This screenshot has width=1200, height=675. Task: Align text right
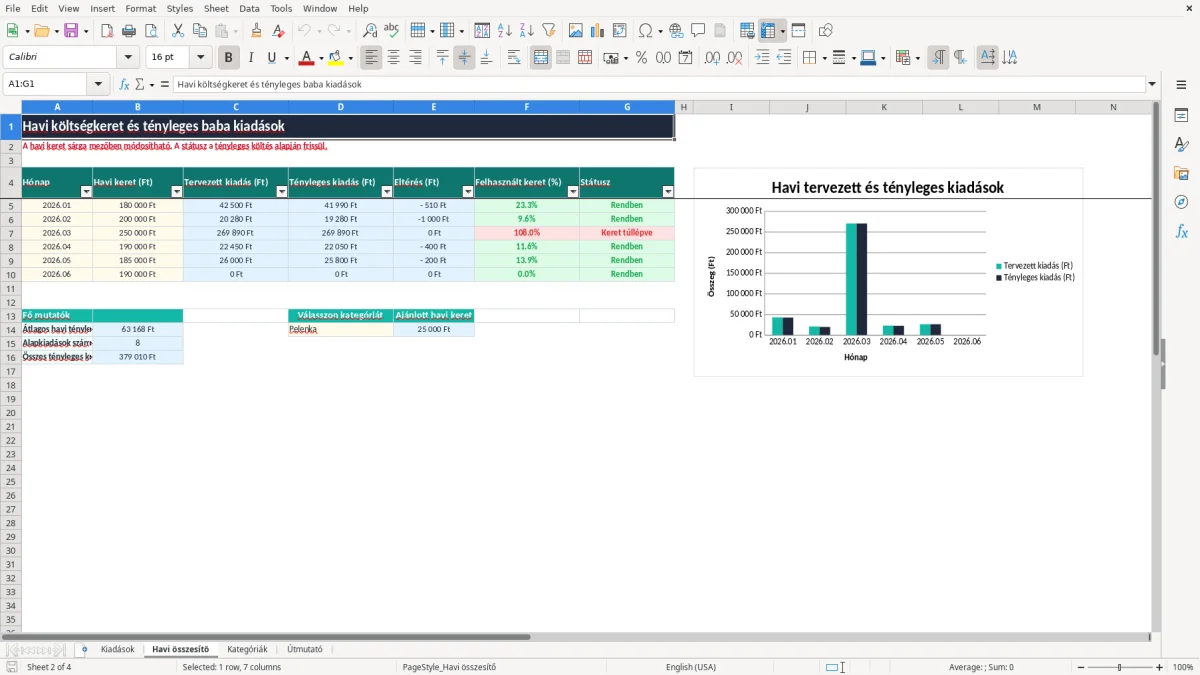tap(416, 58)
